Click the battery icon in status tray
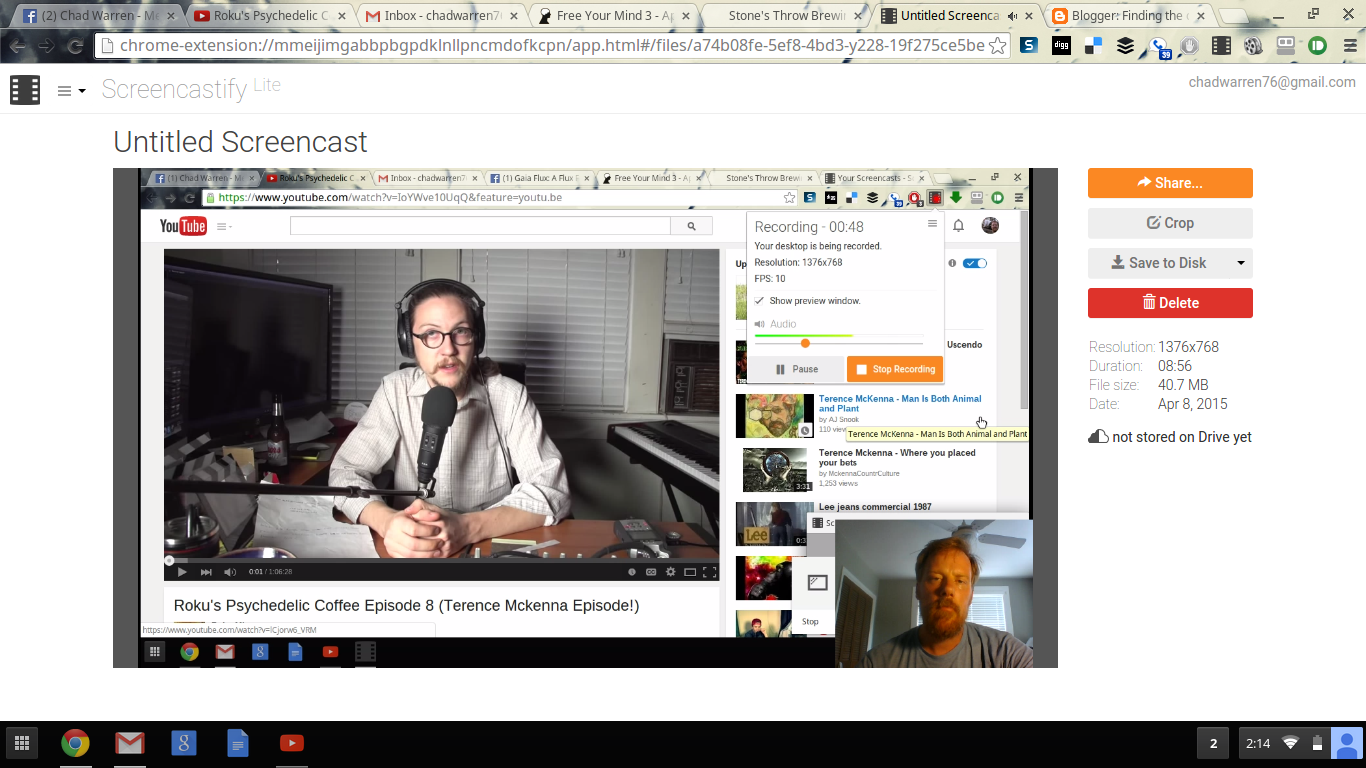Screen dimensions: 1366x768 click(x=1317, y=743)
